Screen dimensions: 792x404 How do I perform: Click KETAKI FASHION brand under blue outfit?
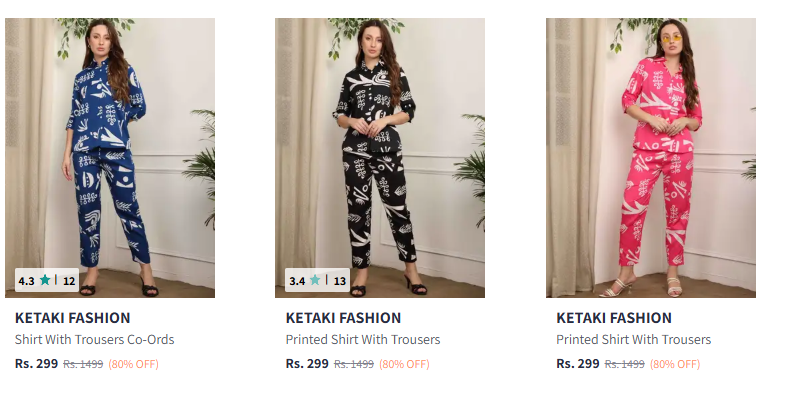click(73, 318)
